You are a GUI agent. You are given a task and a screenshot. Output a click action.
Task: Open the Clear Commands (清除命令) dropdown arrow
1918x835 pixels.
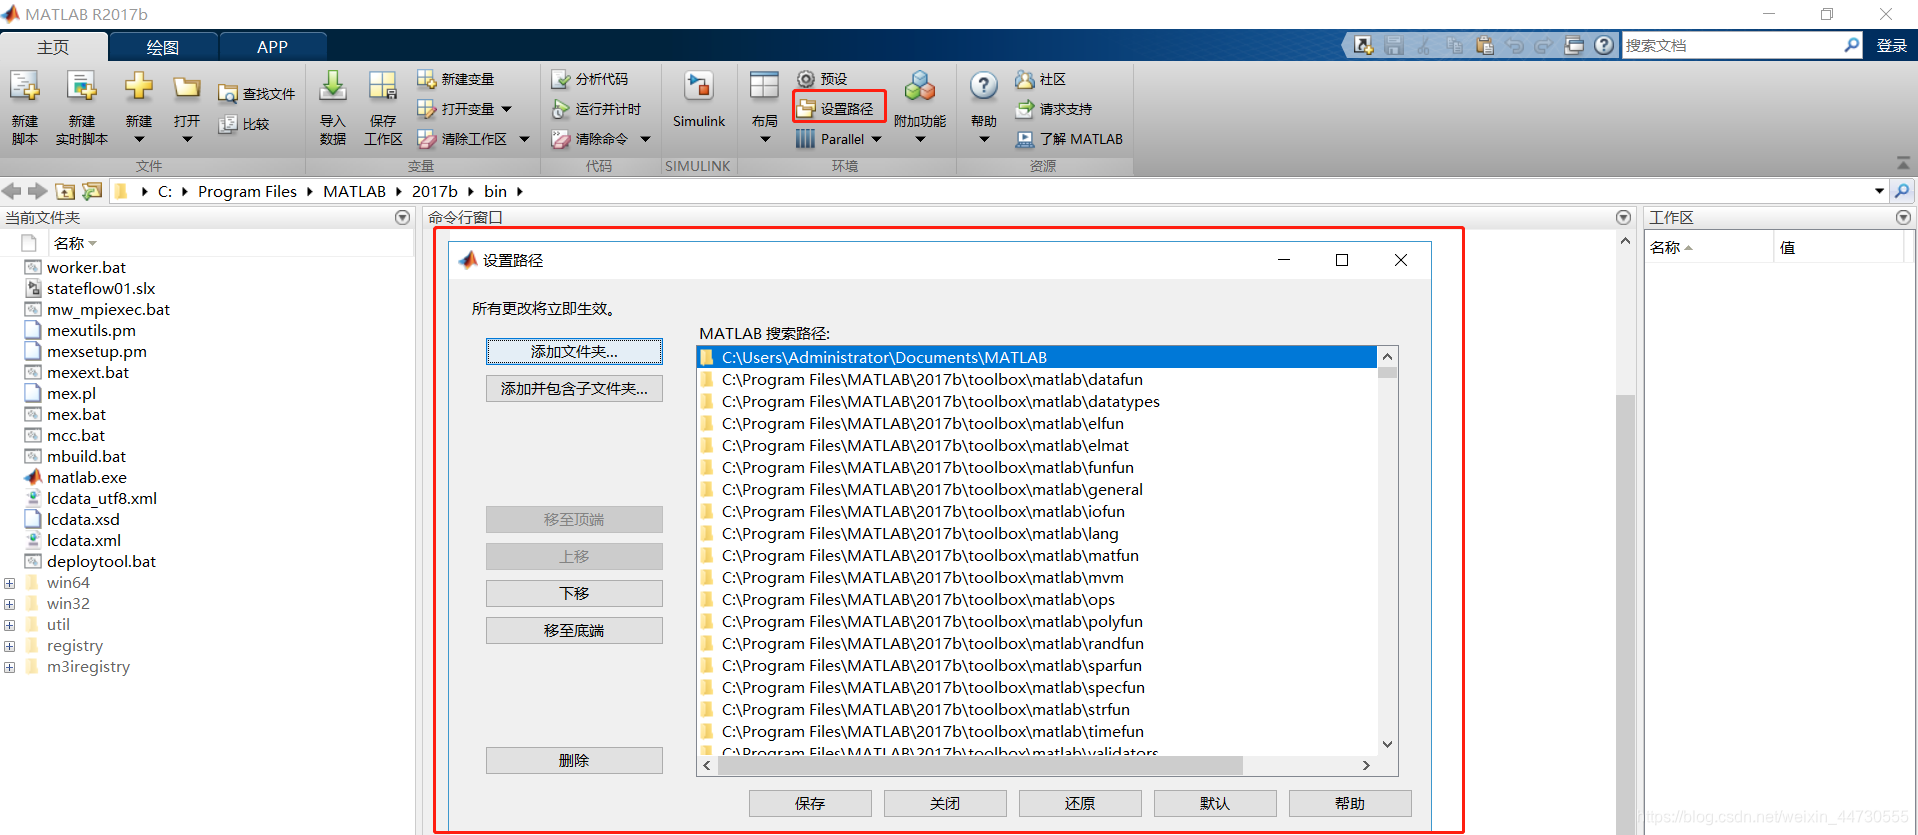click(x=645, y=139)
